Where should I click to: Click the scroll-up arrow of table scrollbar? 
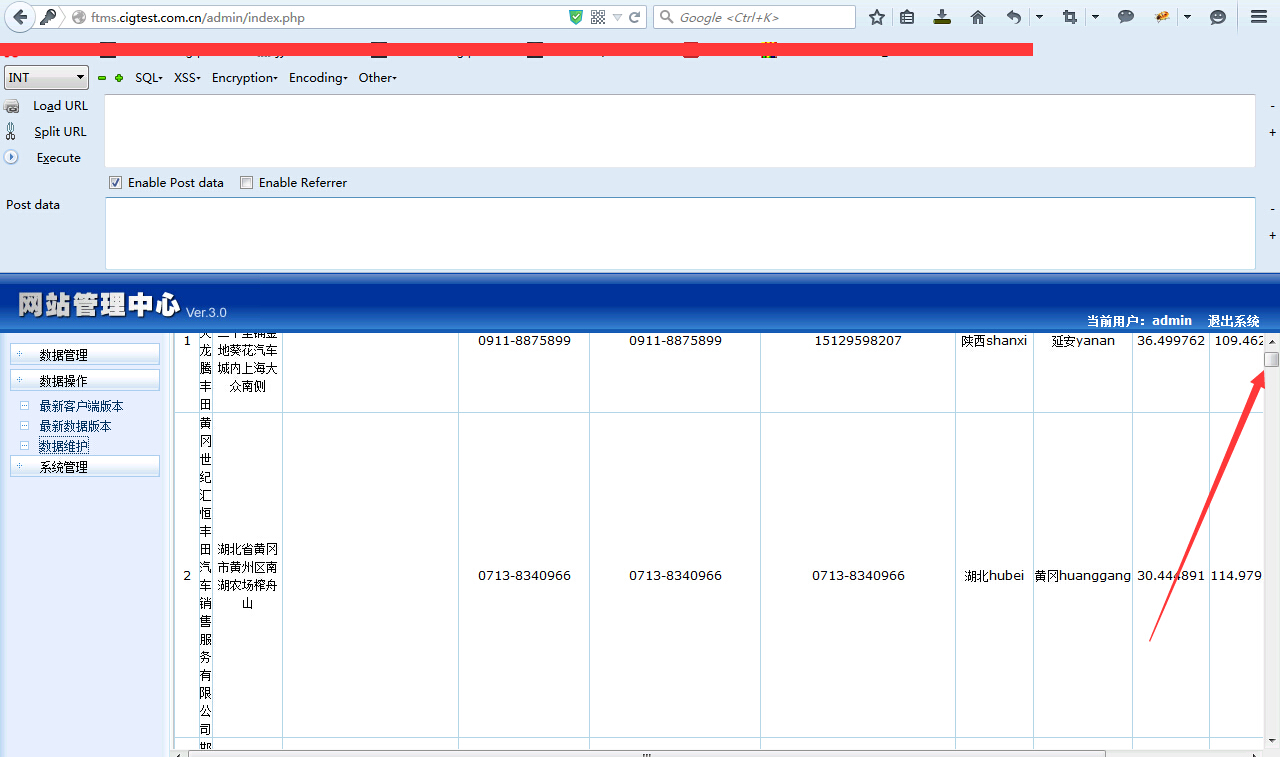click(1272, 342)
